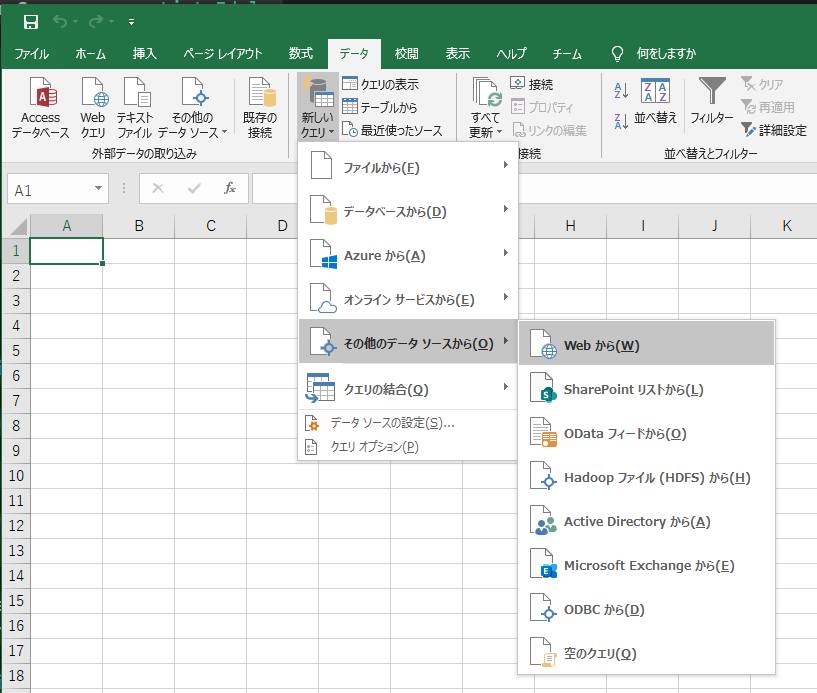Expand ファイルから(F) submenu

408,166
